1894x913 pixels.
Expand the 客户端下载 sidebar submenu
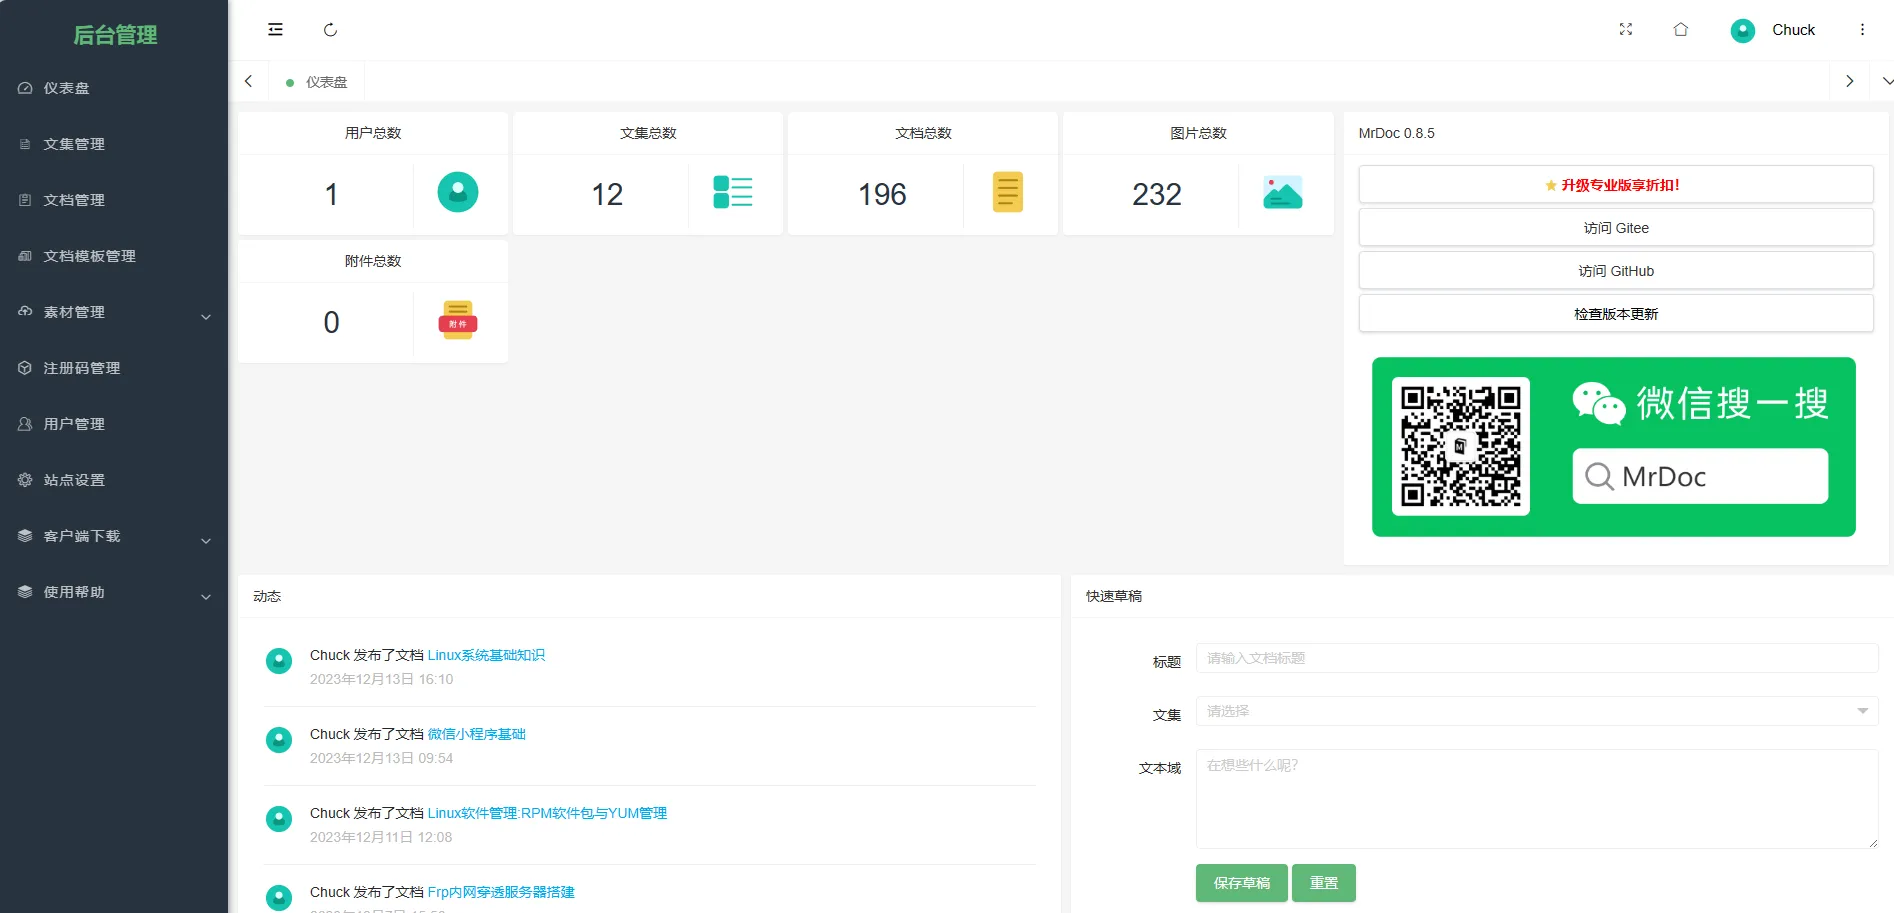(114, 536)
